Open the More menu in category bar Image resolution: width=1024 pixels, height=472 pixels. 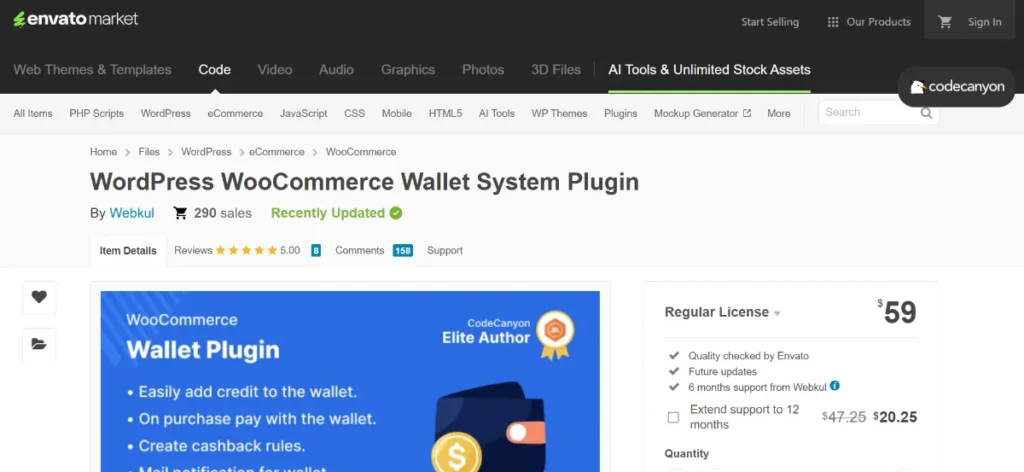[778, 113]
